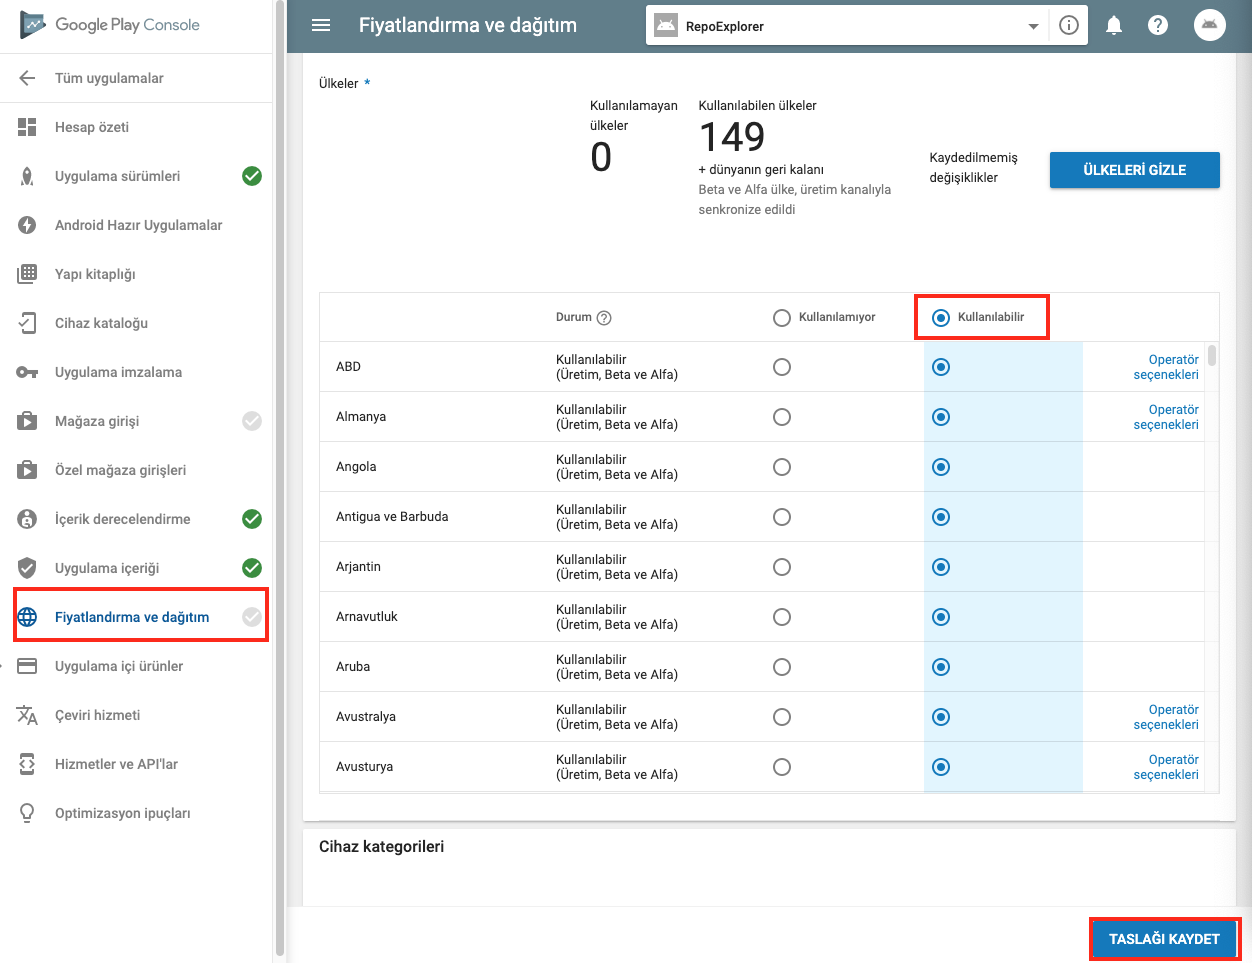Image resolution: width=1252 pixels, height=963 pixels.
Task: Set Arjantin to Kullanılamıyor
Action: tap(782, 567)
